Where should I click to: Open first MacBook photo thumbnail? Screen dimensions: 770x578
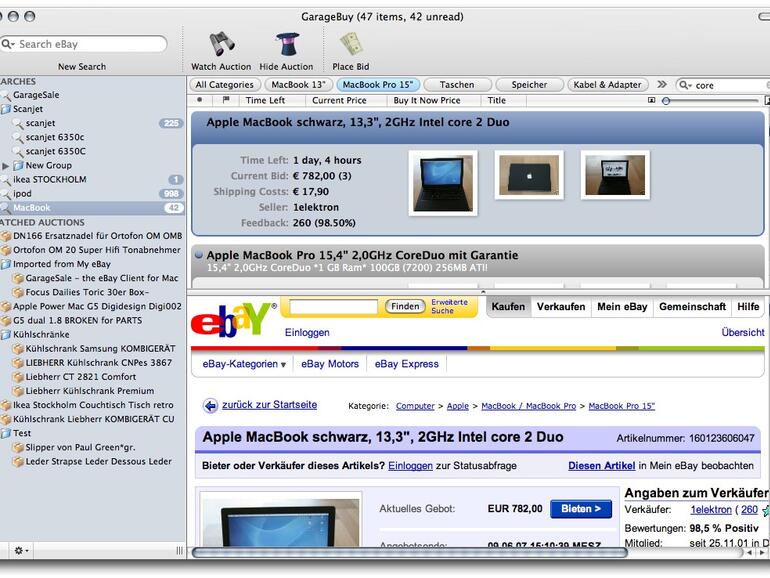tap(443, 183)
